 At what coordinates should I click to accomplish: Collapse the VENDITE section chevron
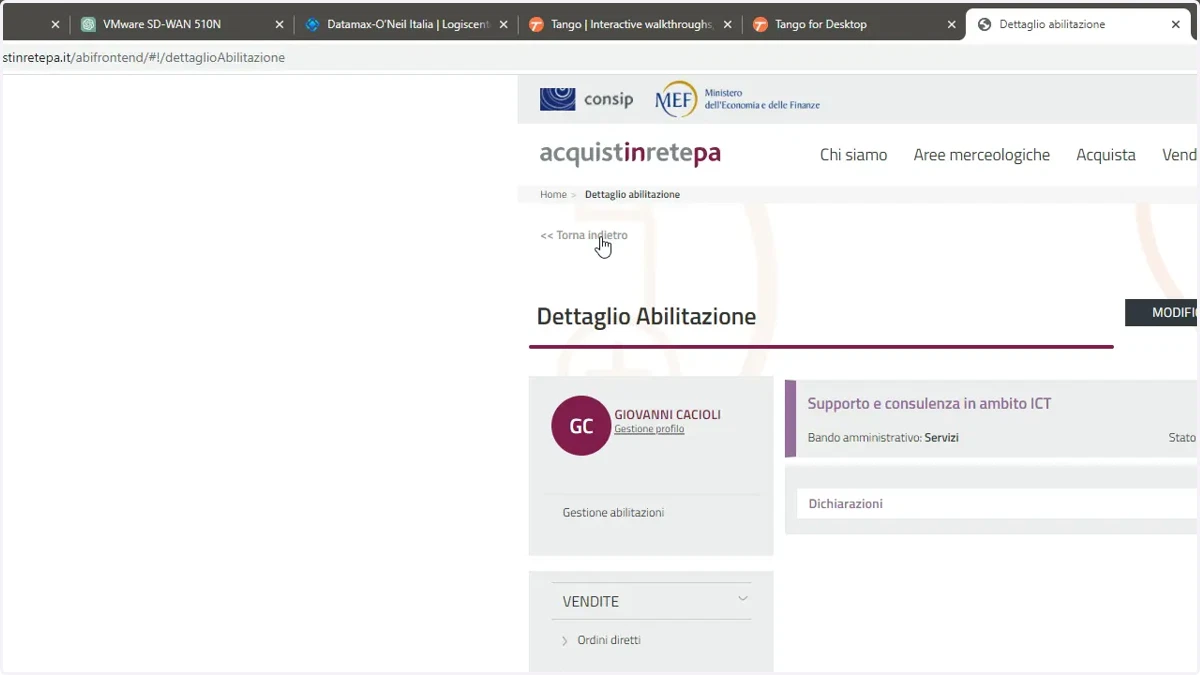tap(743, 599)
